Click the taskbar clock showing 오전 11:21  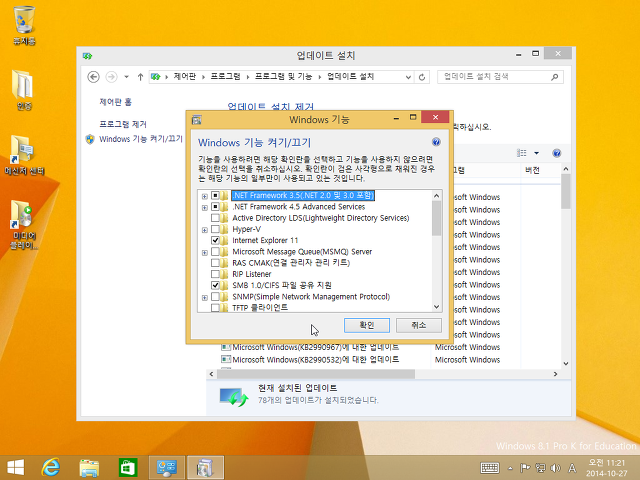click(x=607, y=468)
